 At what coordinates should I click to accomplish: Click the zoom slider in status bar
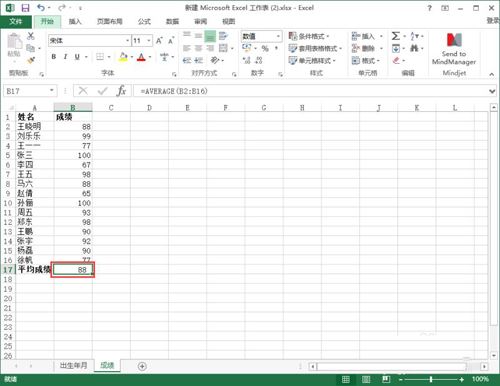pyautogui.click(x=431, y=379)
